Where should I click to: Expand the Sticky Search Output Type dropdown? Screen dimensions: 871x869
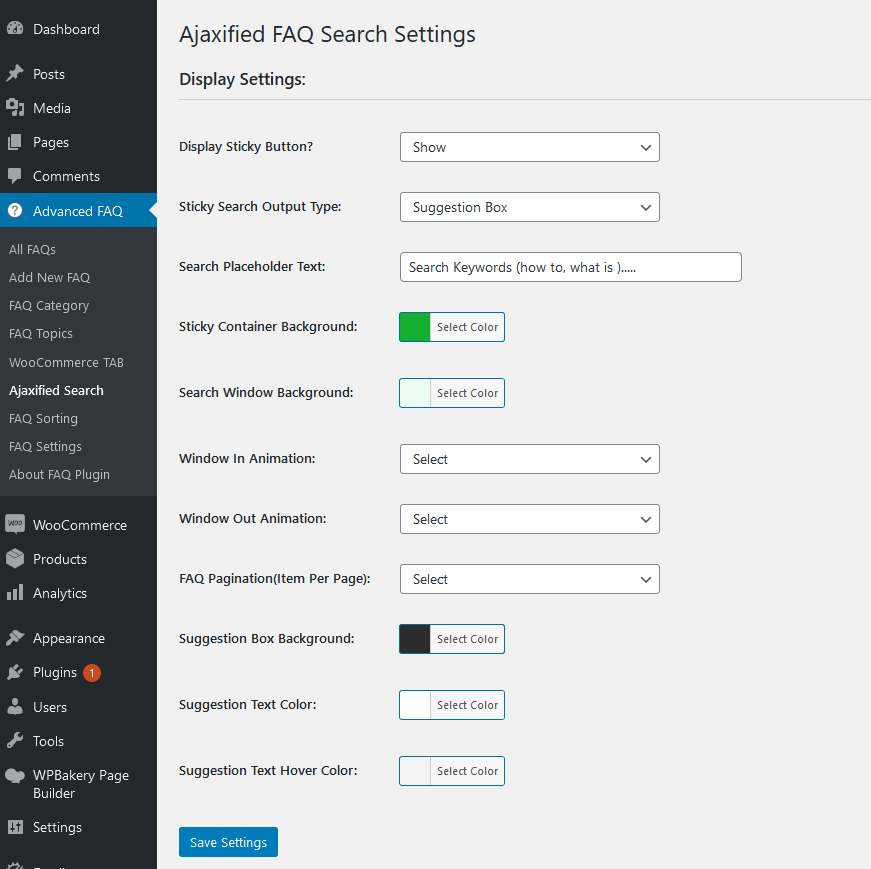(x=529, y=207)
